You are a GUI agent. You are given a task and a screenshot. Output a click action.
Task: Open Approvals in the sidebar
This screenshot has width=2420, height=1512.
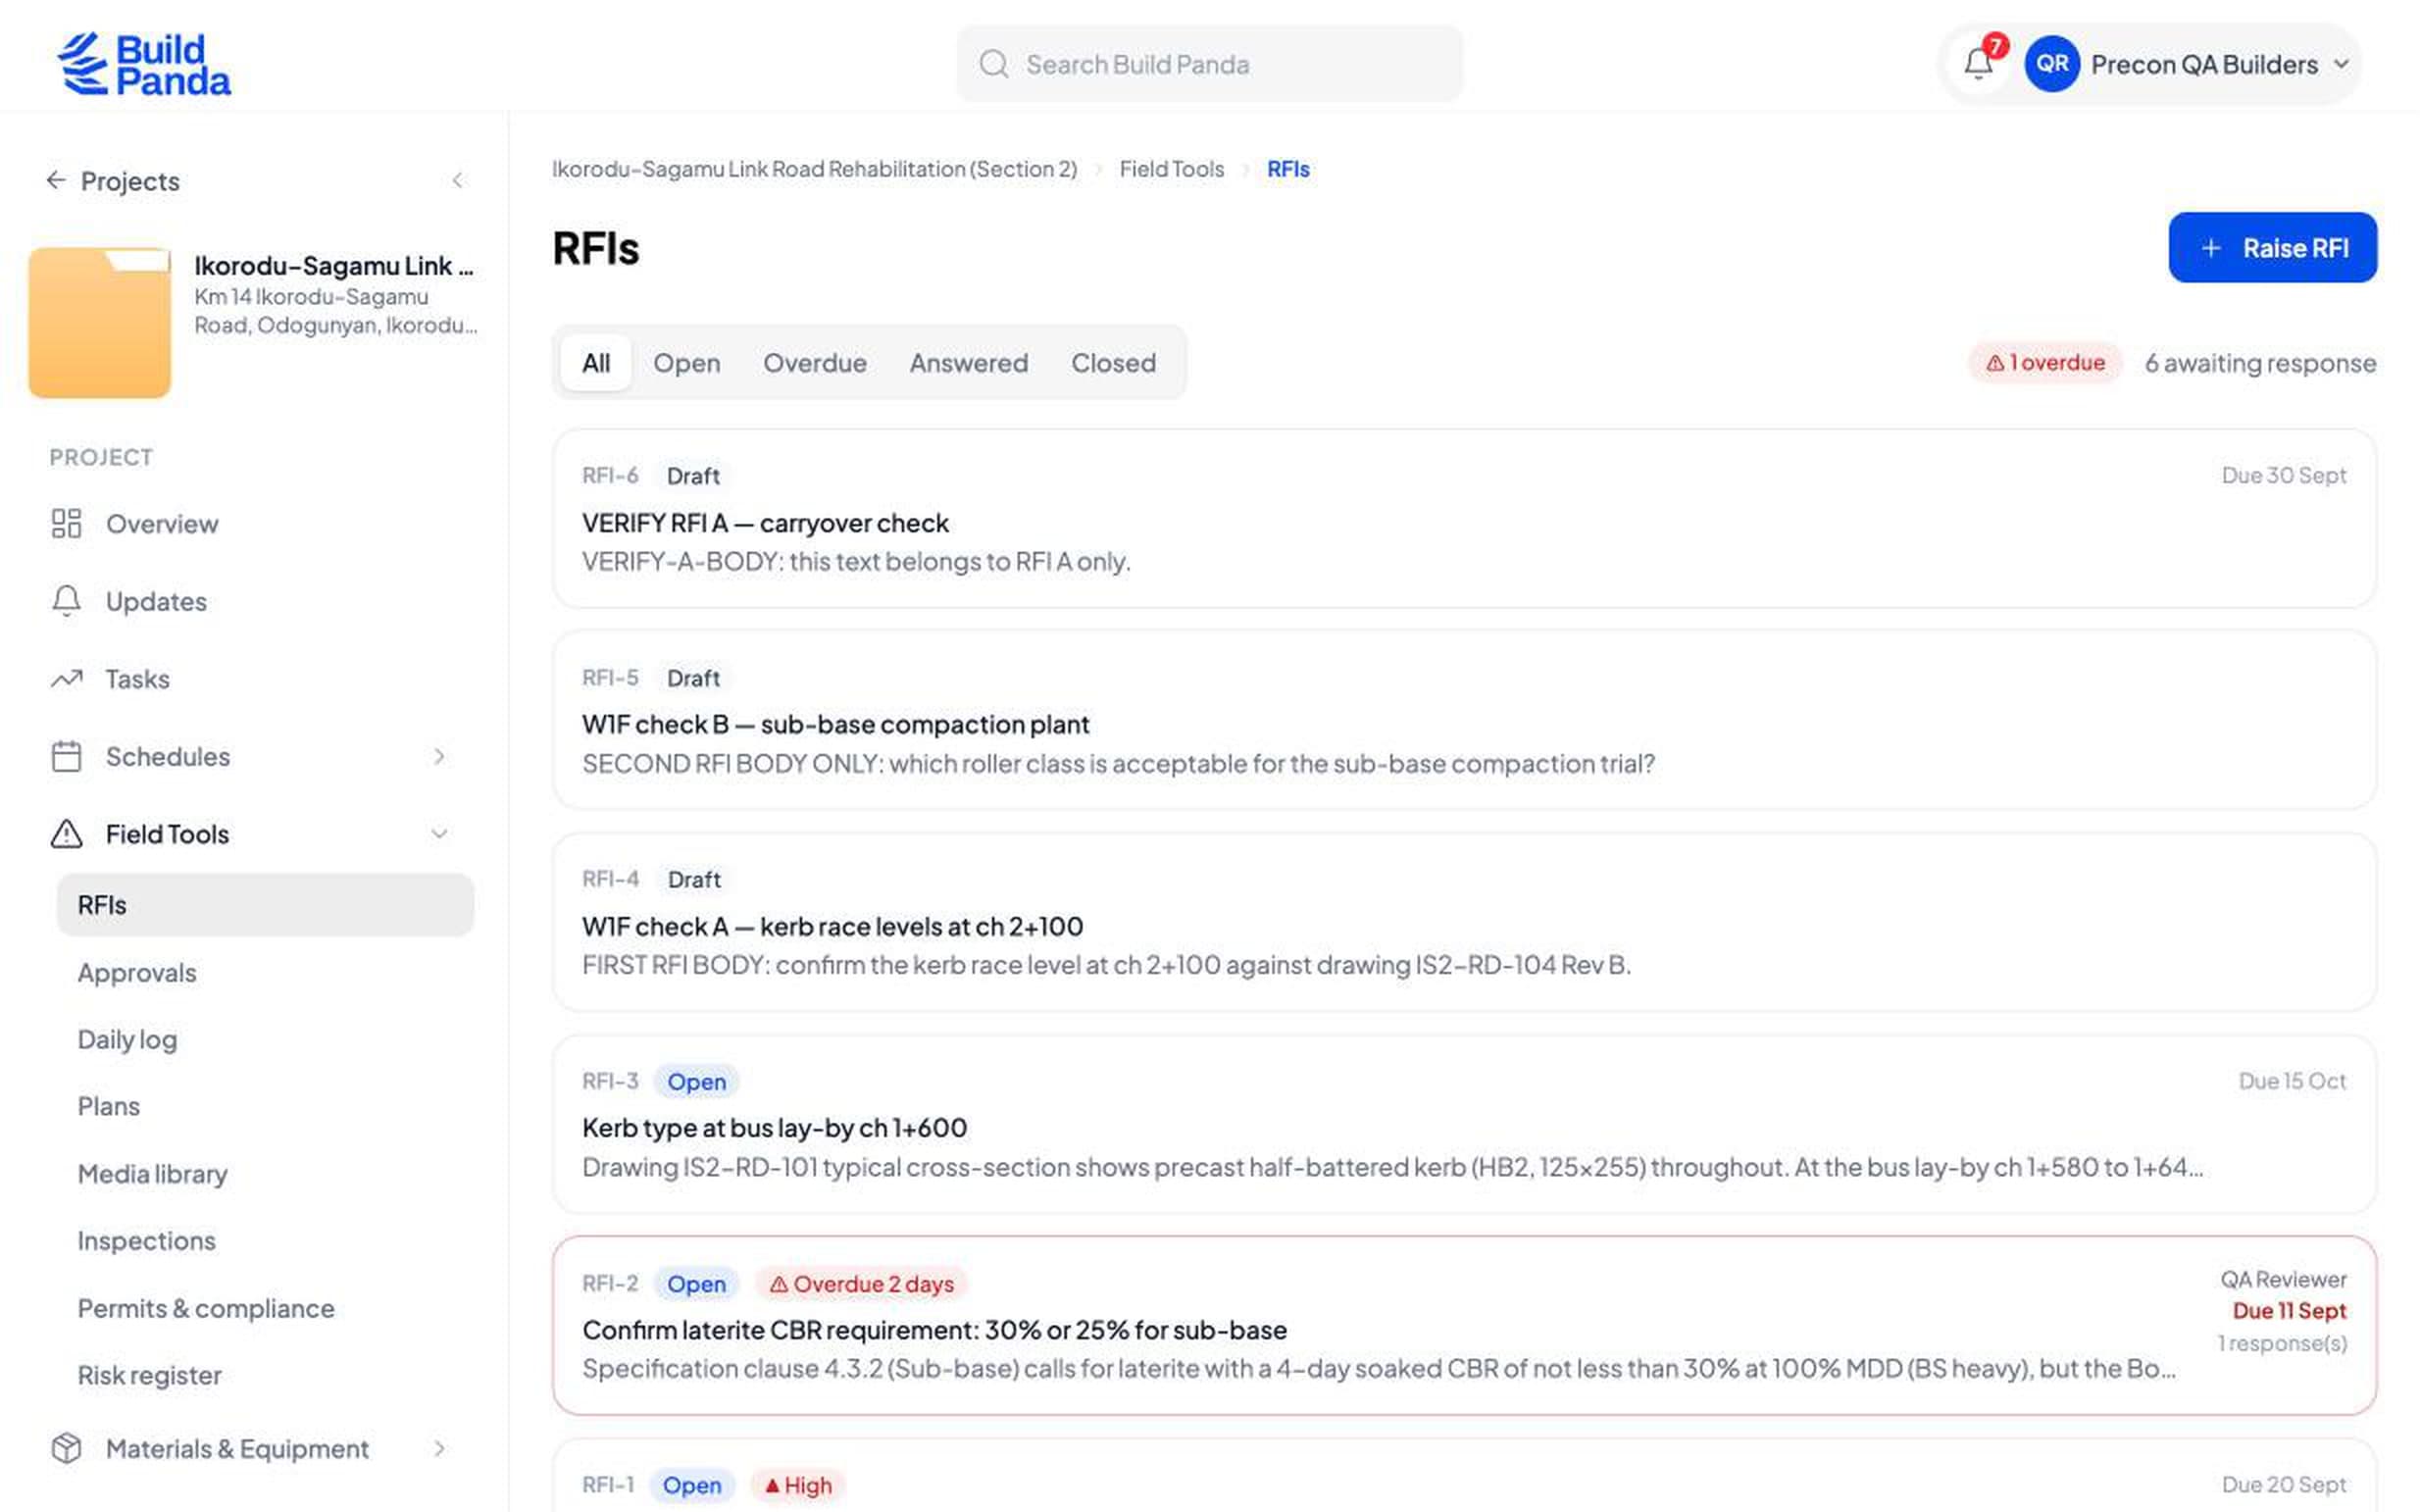[x=137, y=972]
